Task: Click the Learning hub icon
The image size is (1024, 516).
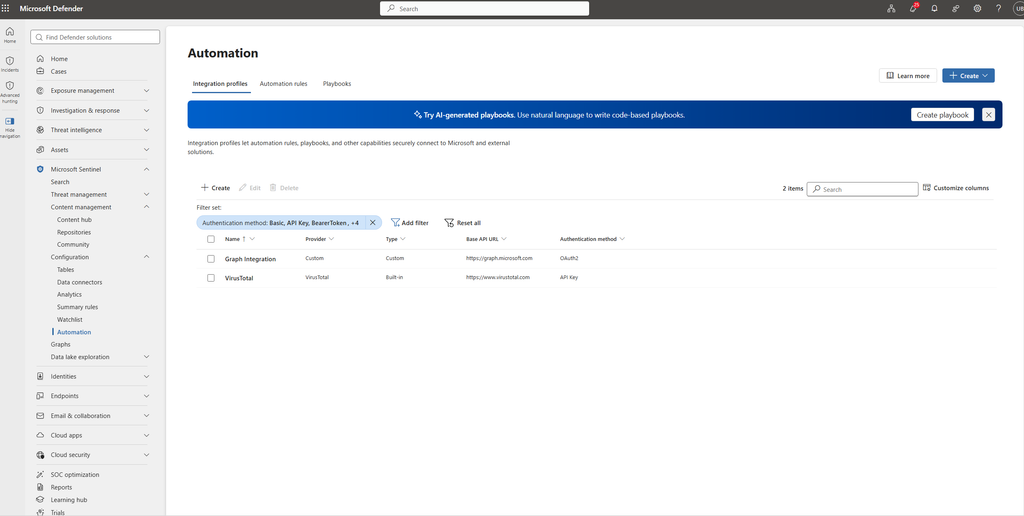Action: tap(40, 500)
